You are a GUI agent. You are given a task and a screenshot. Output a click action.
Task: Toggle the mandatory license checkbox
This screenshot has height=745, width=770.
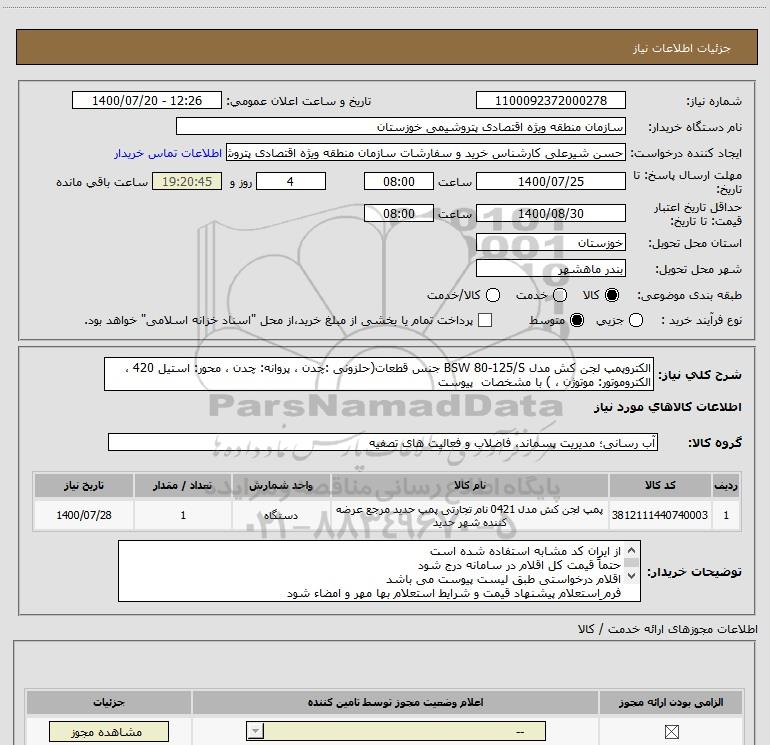[x=671, y=732]
